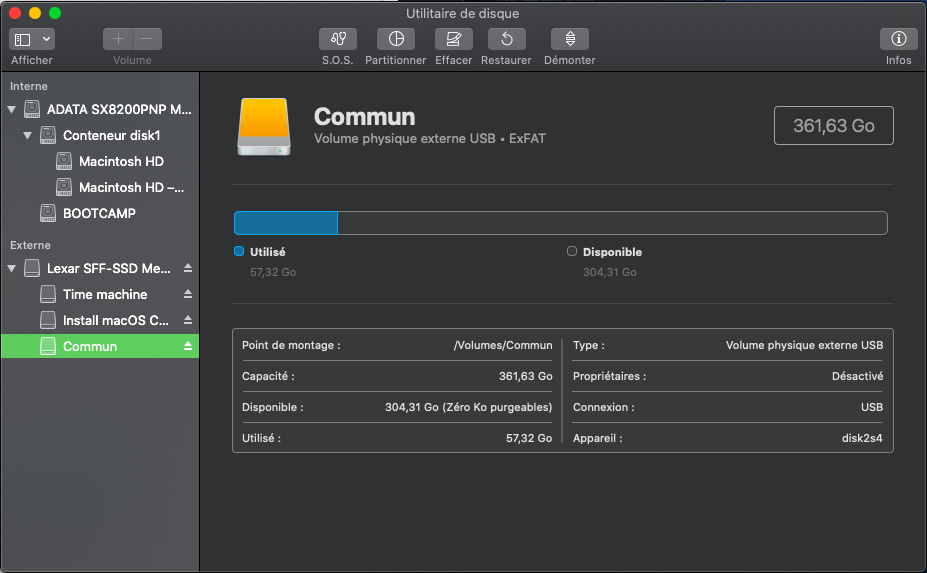Click the large Commun drive icon

point(263,127)
